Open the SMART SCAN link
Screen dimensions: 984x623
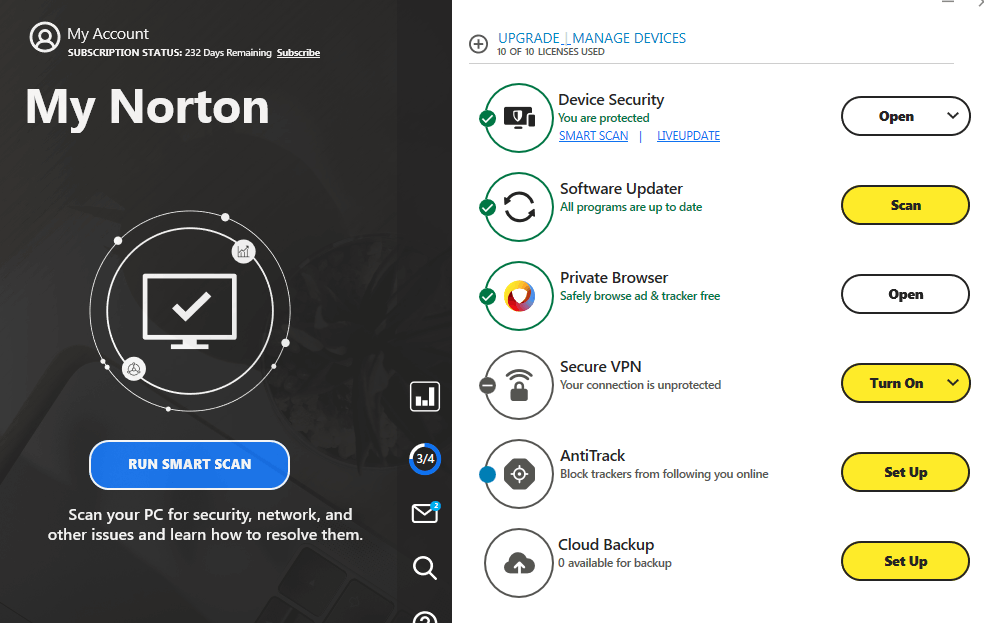click(593, 136)
